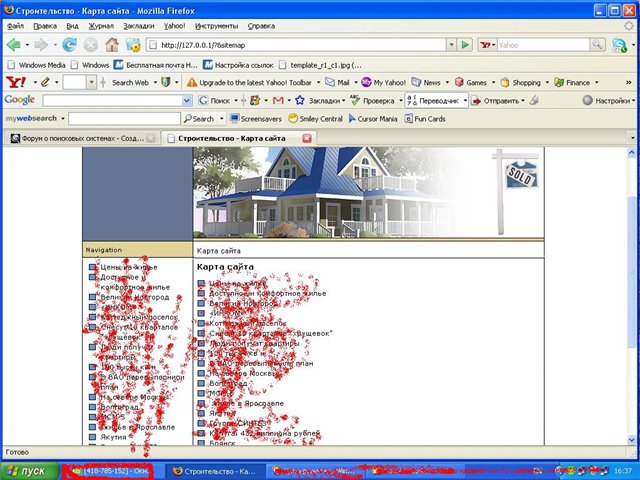The height and width of the screenshot is (480, 640).
Task: Switch to the Форум о поисковых системах tab
Action: pyautogui.click(x=82, y=138)
